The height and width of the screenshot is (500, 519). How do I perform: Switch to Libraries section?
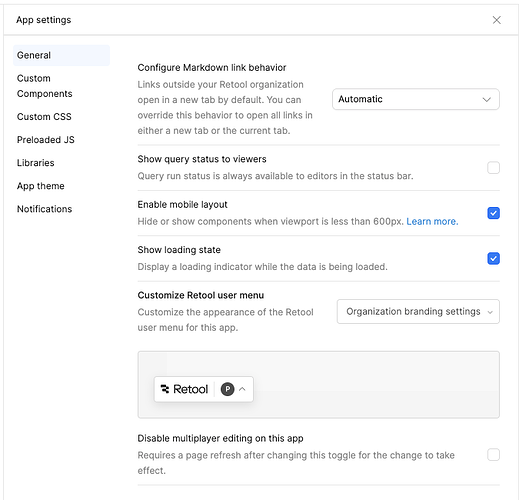(36, 163)
